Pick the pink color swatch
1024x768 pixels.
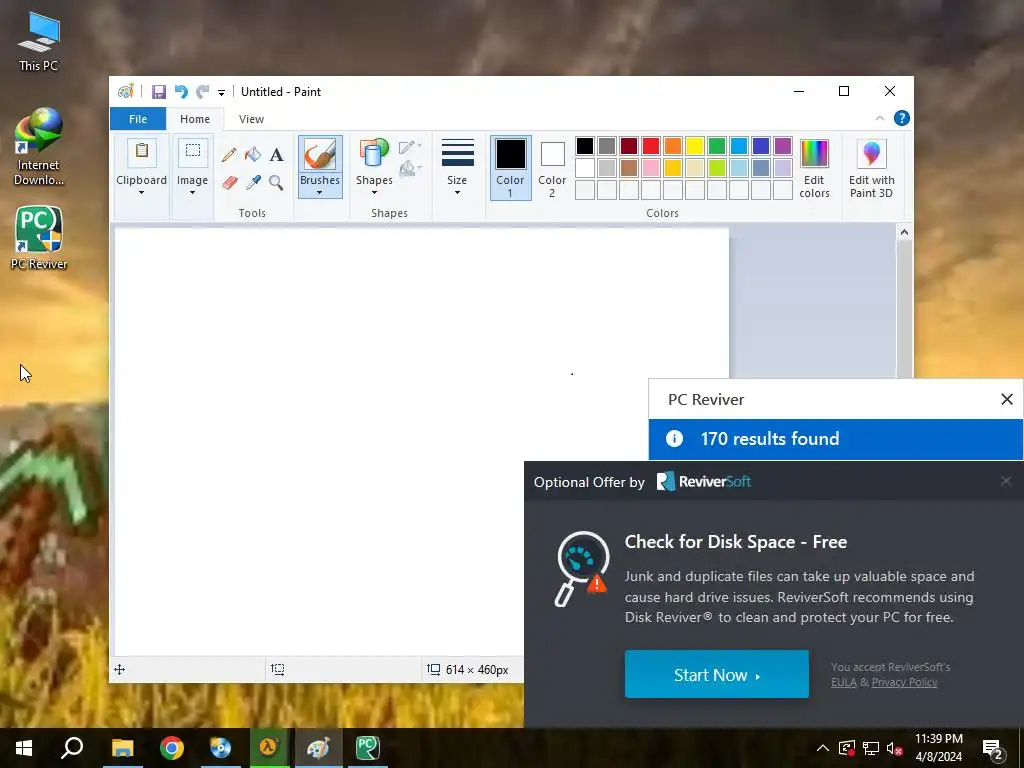point(651,168)
